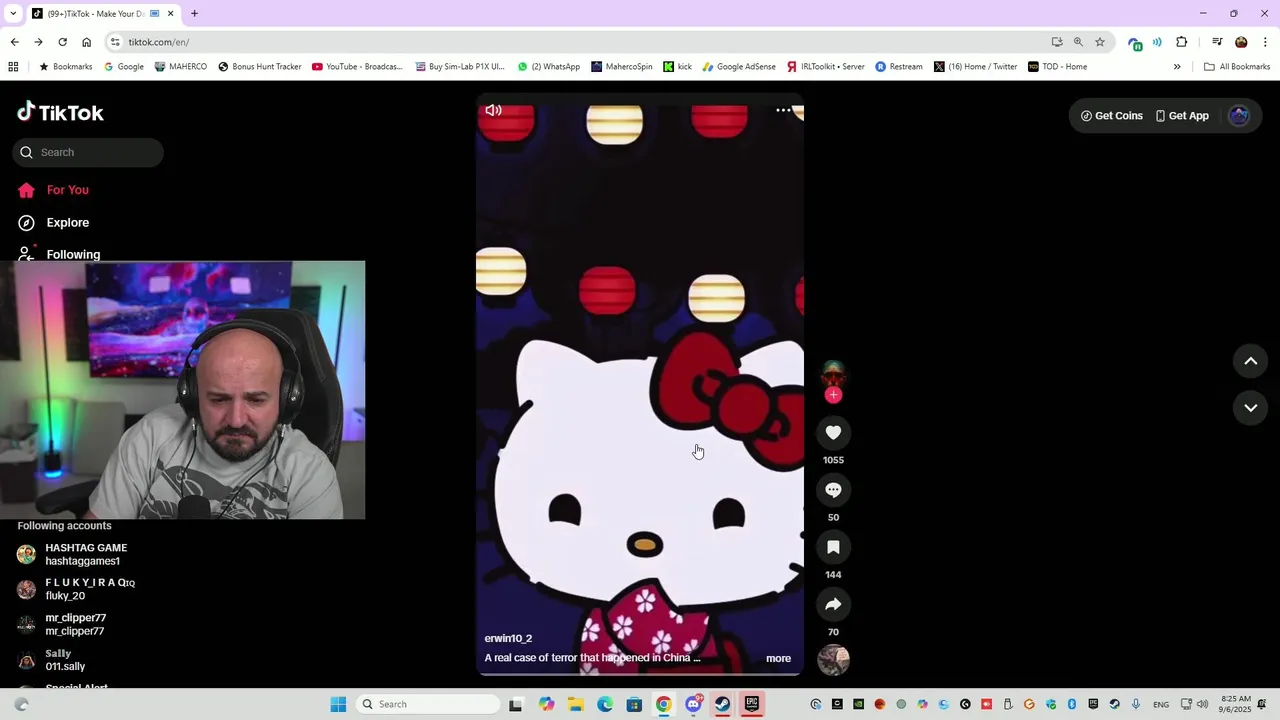Open the TOD - Home bookmark
The image size is (1280, 720).
[x=1057, y=67]
